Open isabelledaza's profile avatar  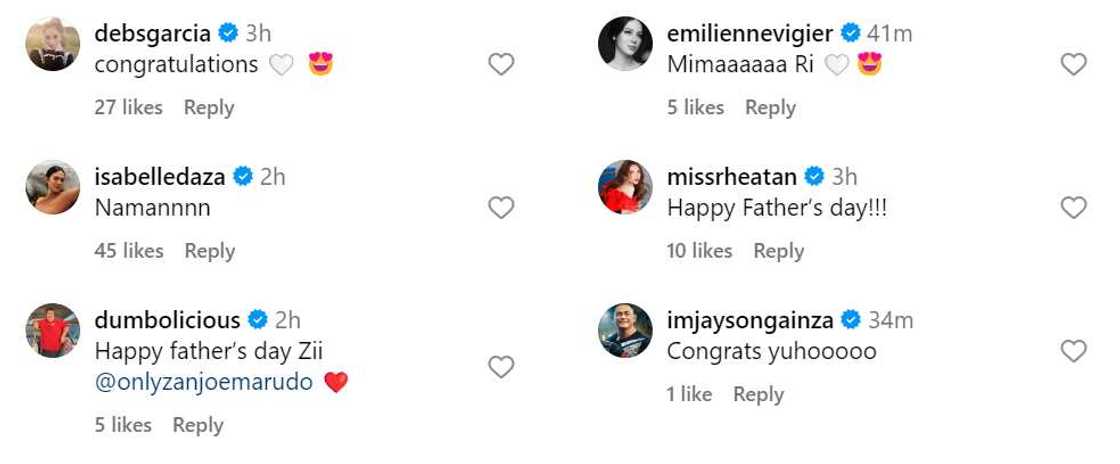[53, 187]
